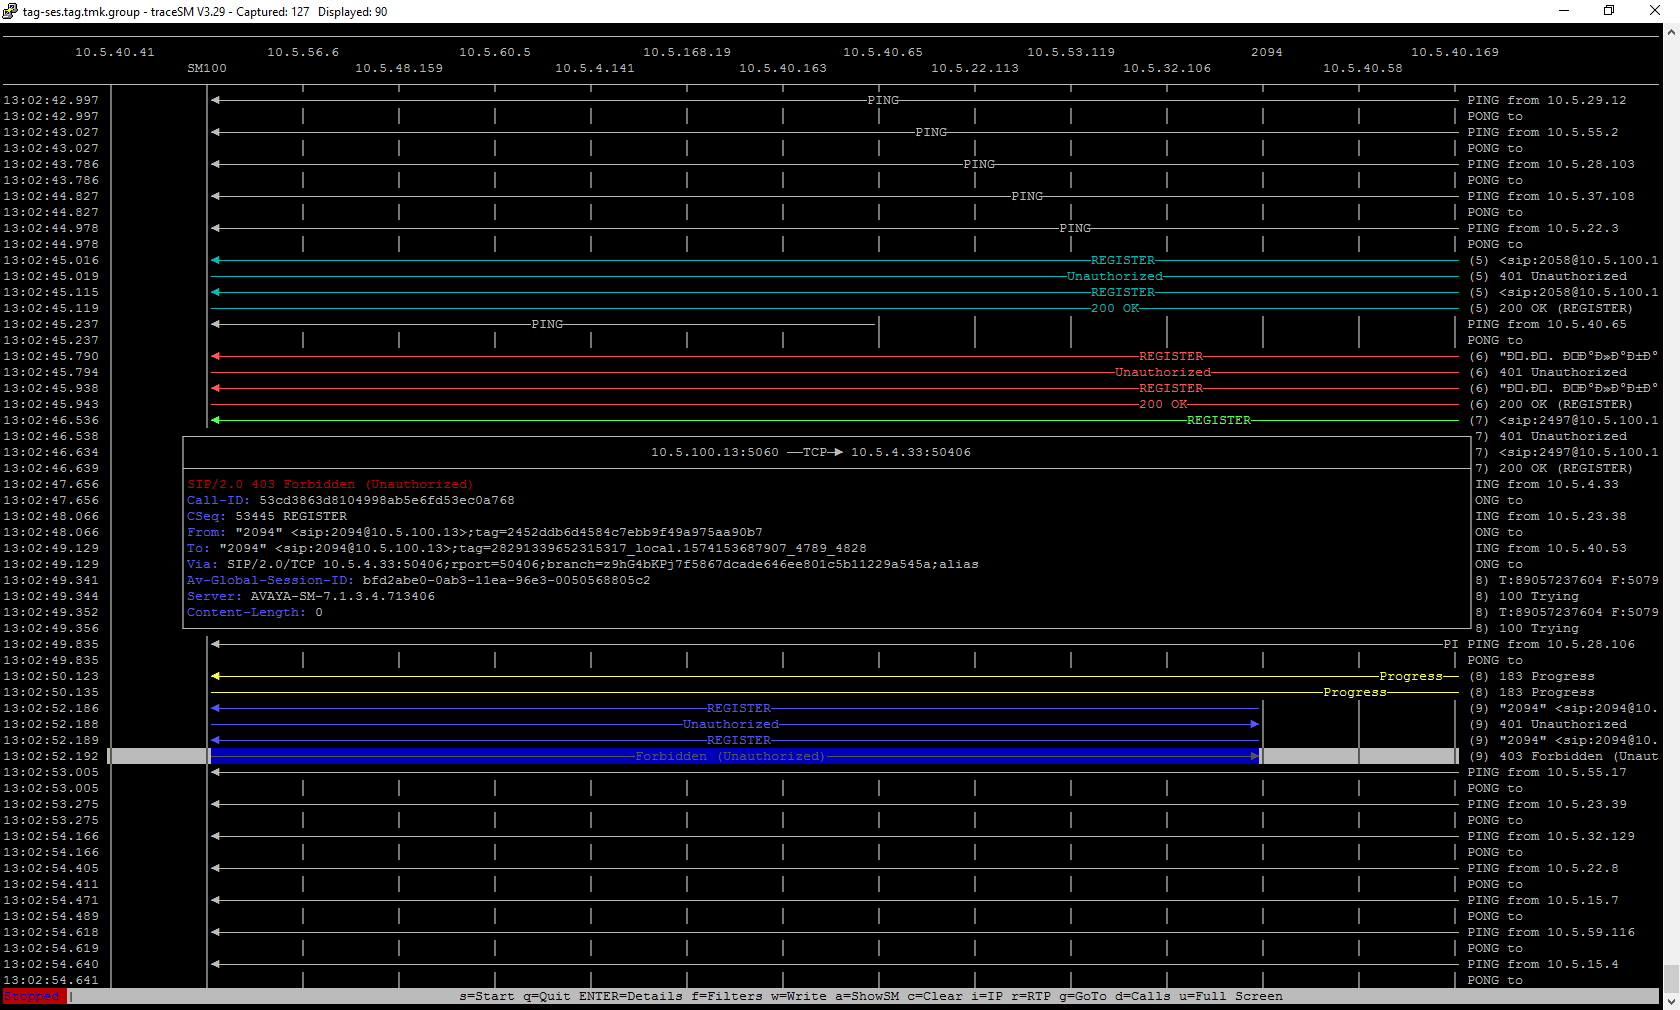Click the 10.5.60.5 host header
Viewport: 1680px width, 1010px height.
click(x=495, y=52)
